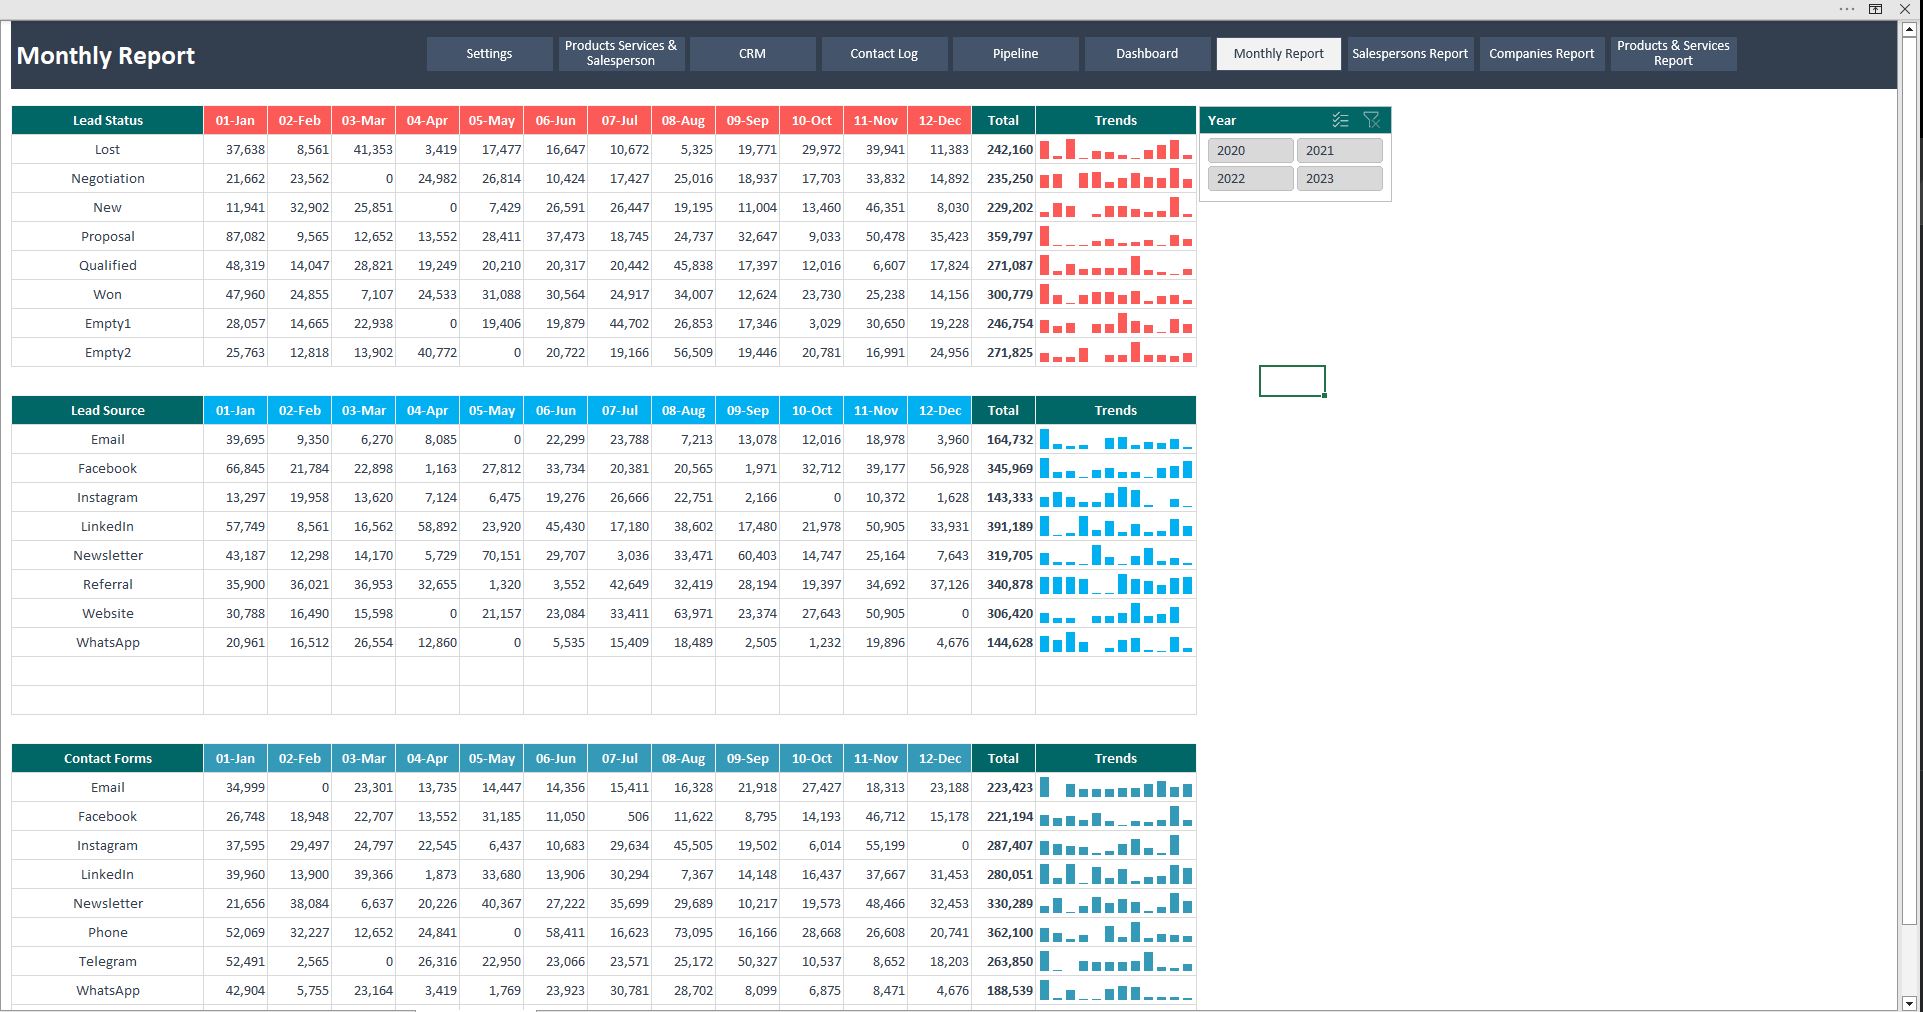Open the Dashboard tab
Screen dimensions: 1923x1012
point(1147,54)
